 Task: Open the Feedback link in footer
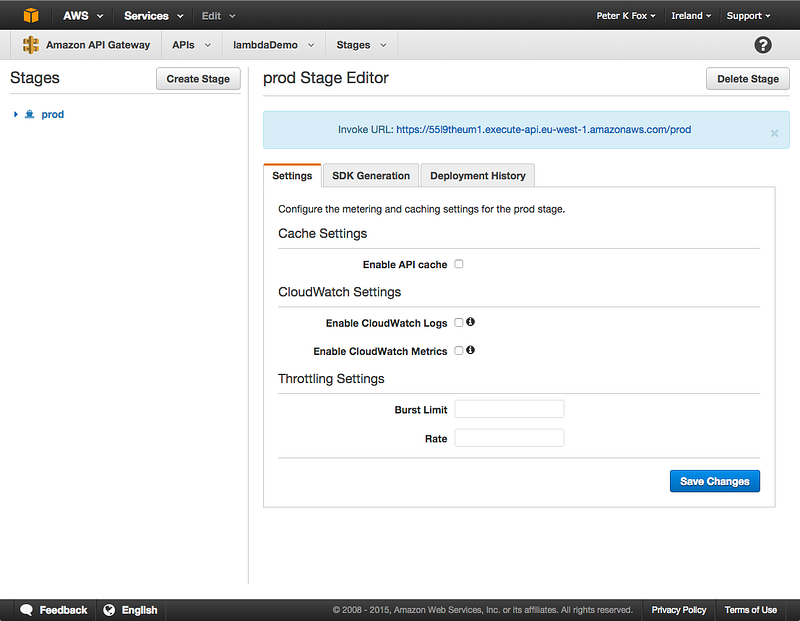pyautogui.click(x=63, y=610)
